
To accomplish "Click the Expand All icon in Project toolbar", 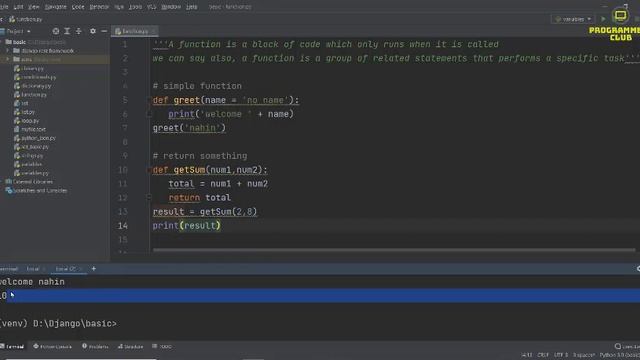I will pos(67,31).
